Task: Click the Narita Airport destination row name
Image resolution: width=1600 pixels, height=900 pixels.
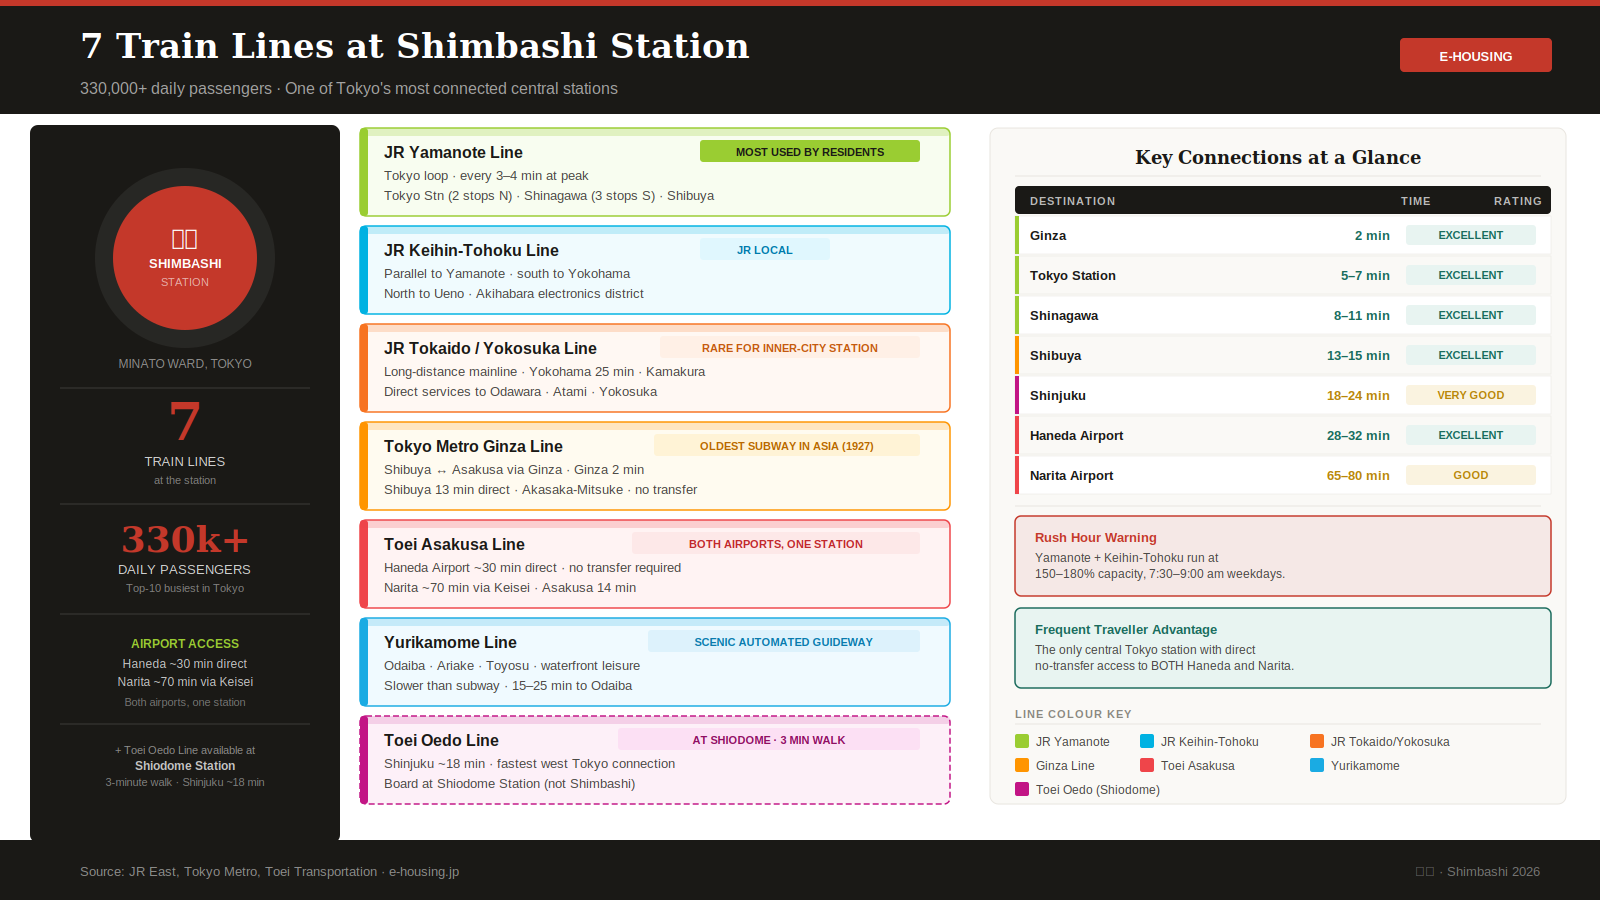Action: coord(1071,475)
